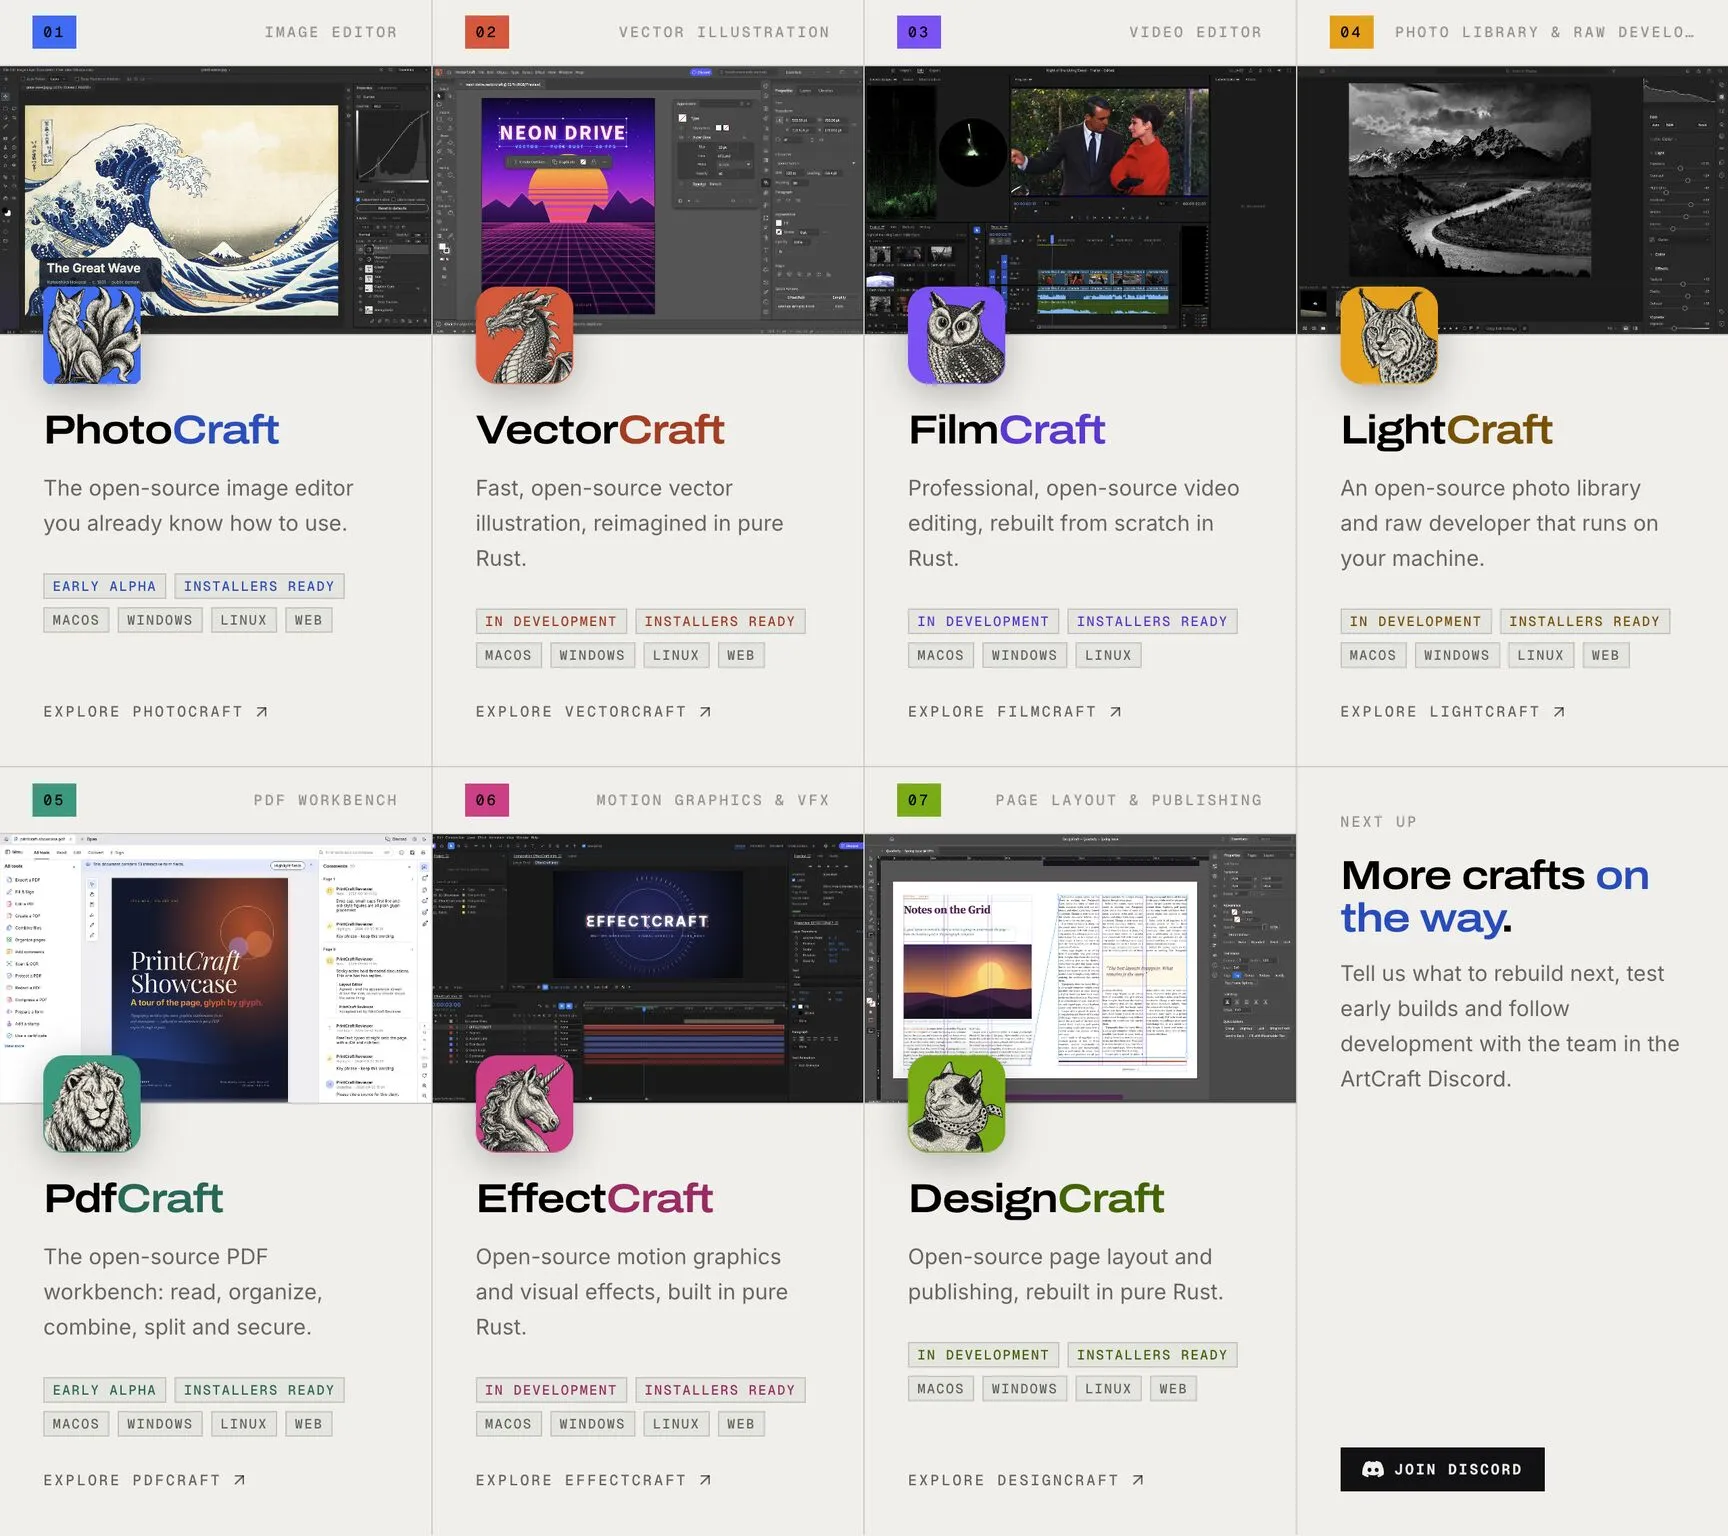This screenshot has width=1728, height=1536.
Task: Open the Explore PhotoCraft link
Action: pyautogui.click(x=156, y=712)
